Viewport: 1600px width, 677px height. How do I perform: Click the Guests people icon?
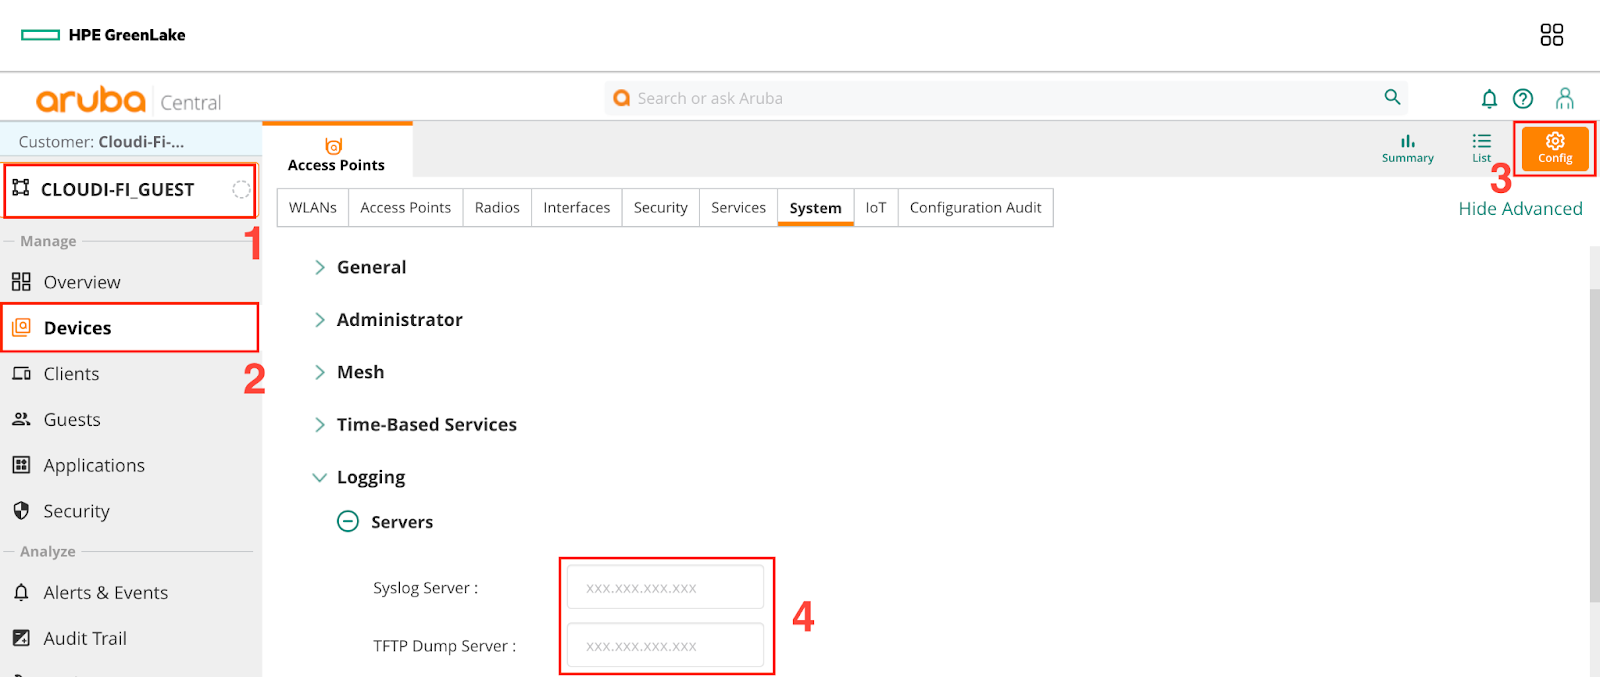21,419
